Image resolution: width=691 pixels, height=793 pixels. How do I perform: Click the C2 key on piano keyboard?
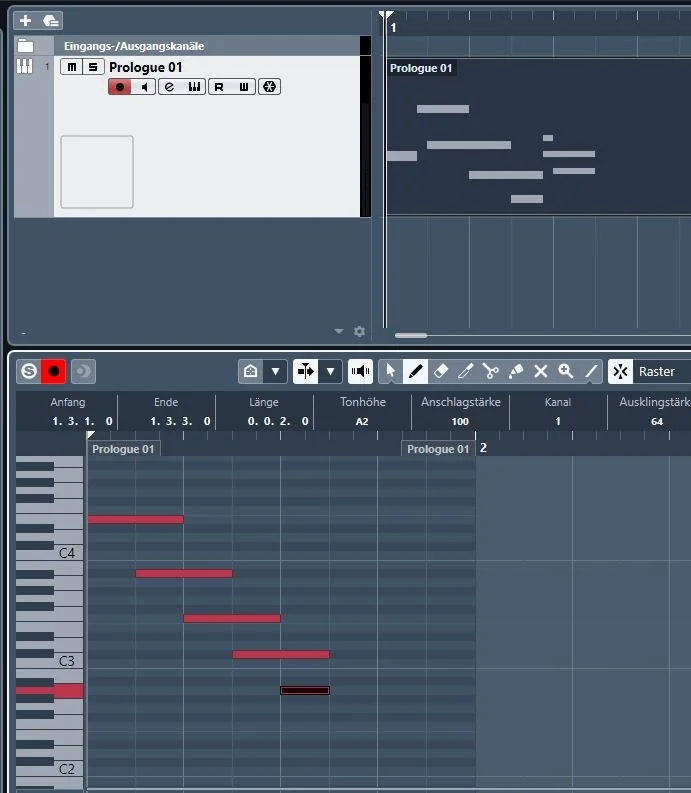click(67, 769)
